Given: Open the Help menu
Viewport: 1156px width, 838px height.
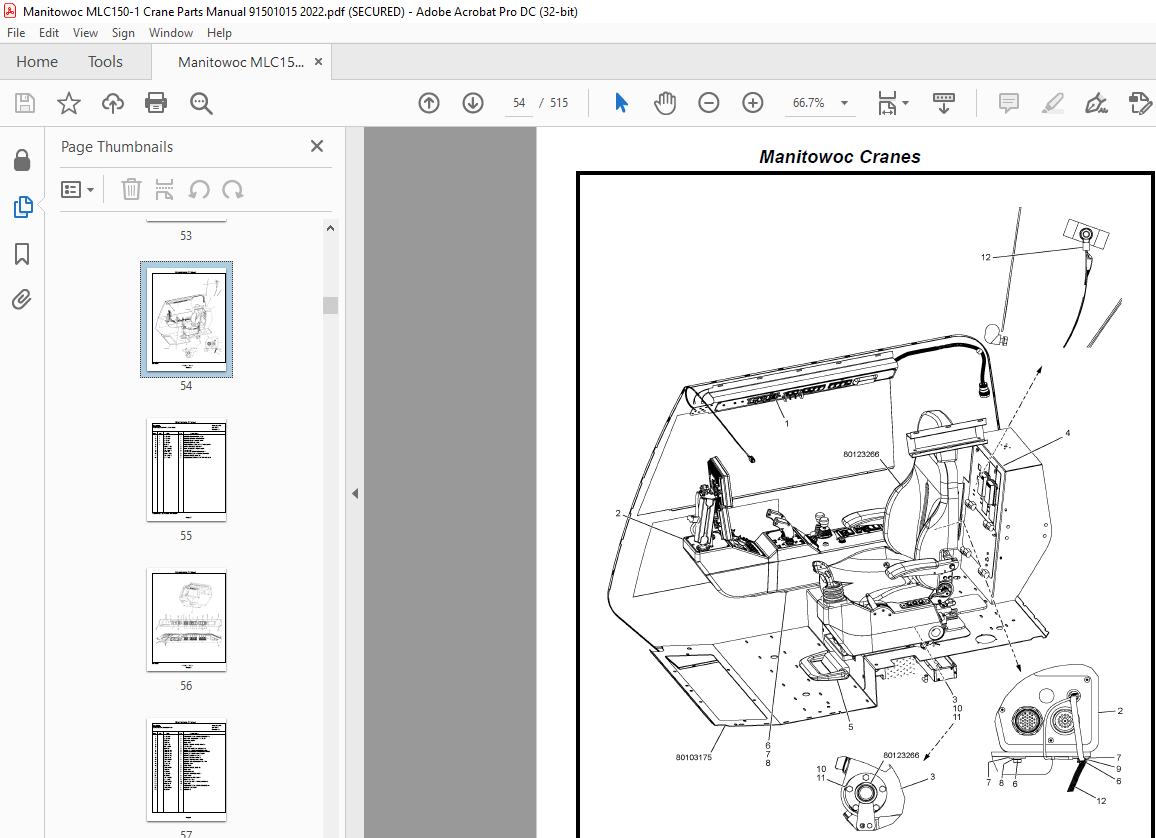Looking at the screenshot, I should click(219, 32).
